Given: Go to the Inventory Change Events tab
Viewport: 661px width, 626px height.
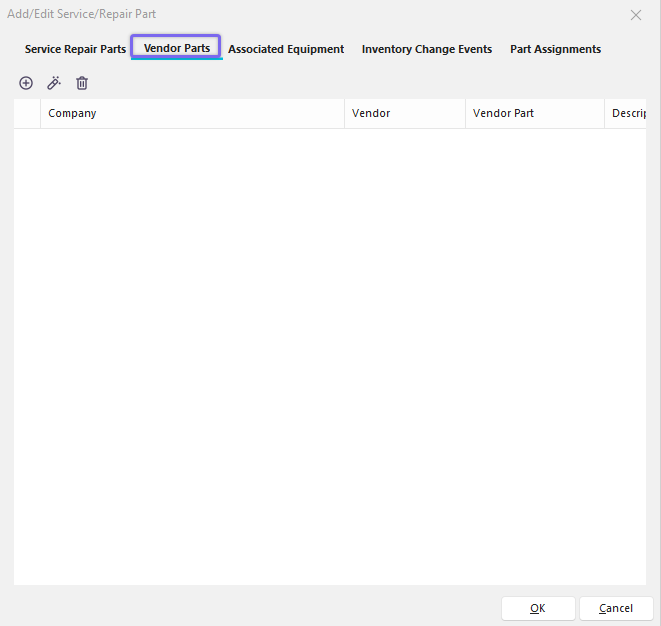Looking at the screenshot, I should [x=427, y=49].
